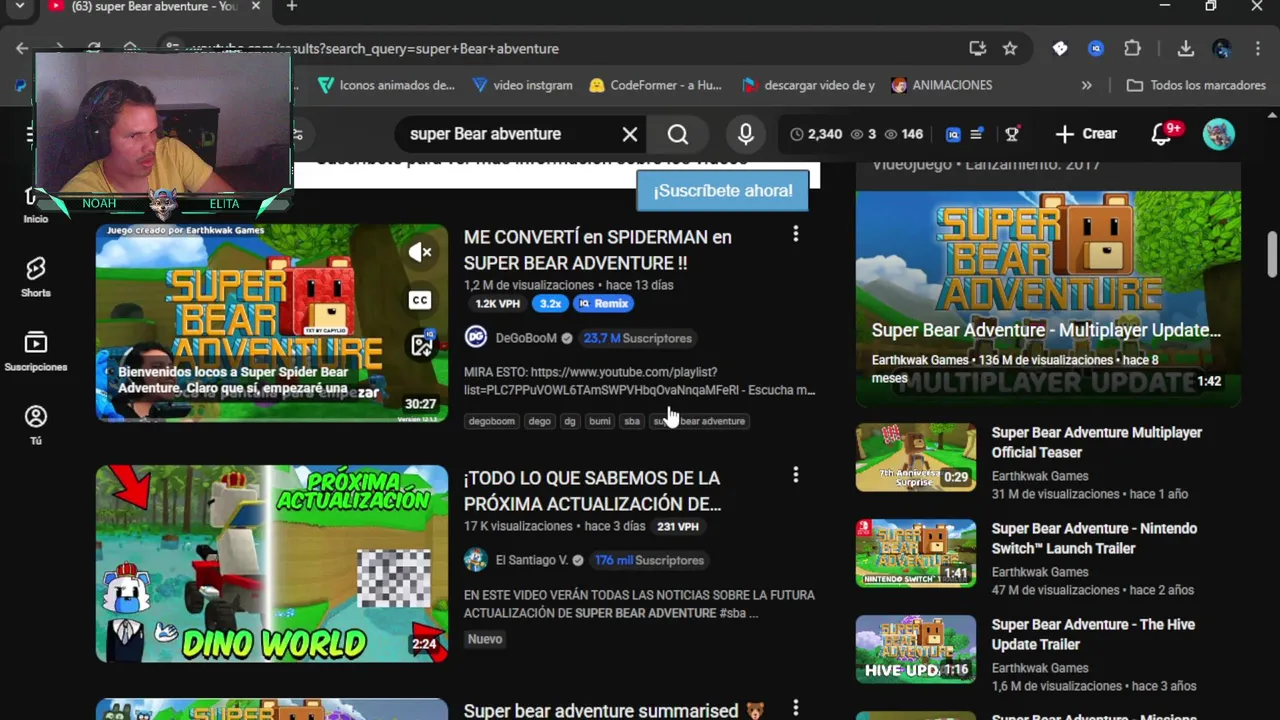
Task: Click the vidIQ extension icon in toolbar
Action: pos(1096,48)
